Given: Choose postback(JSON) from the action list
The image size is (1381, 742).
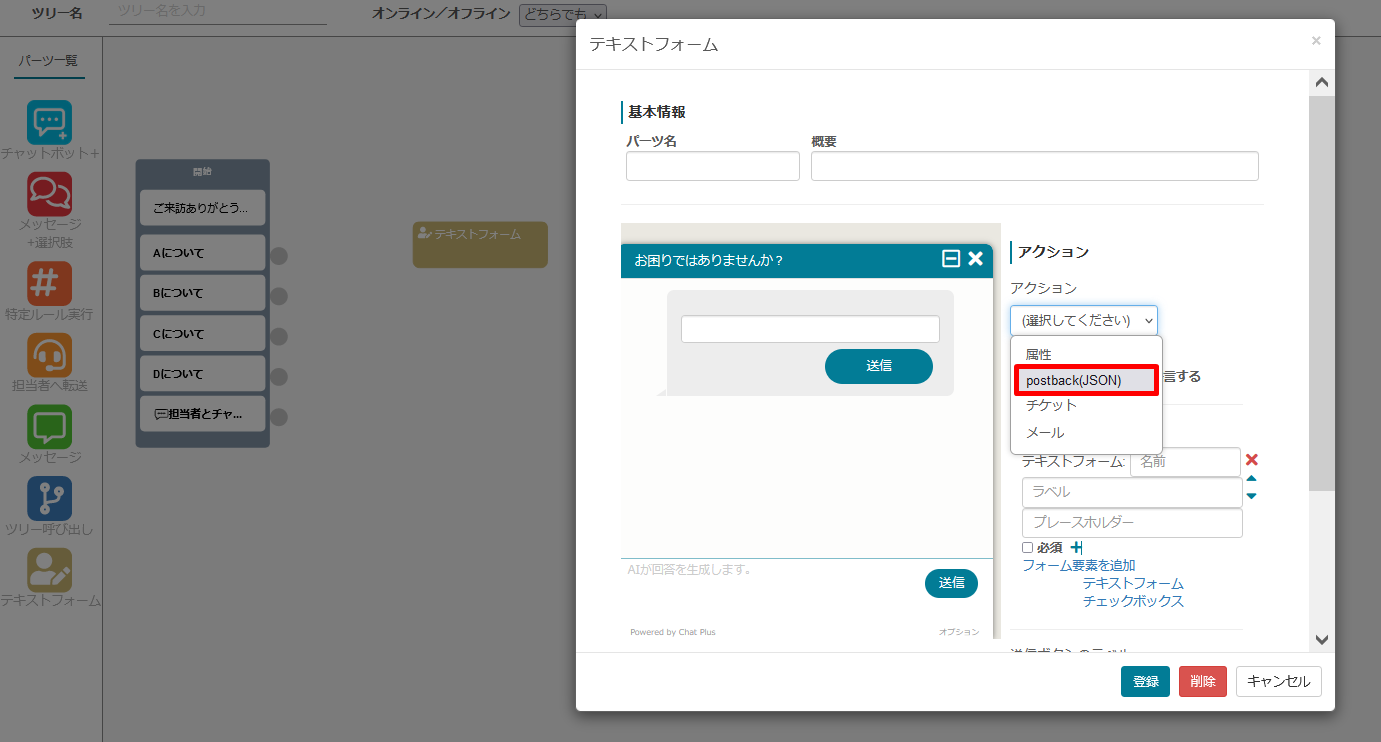Looking at the screenshot, I should click(x=1086, y=380).
